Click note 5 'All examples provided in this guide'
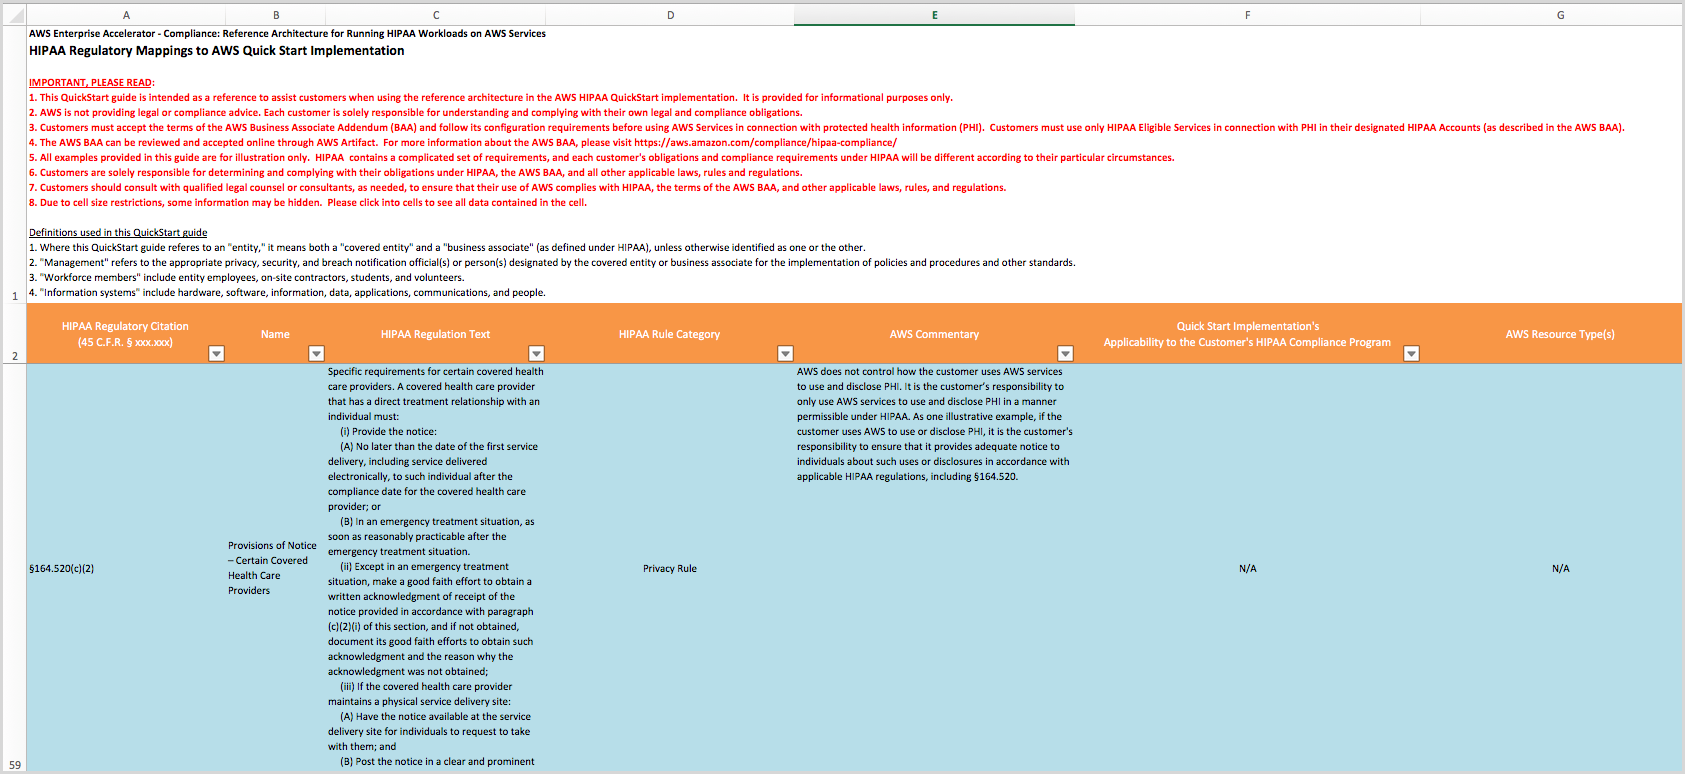The width and height of the screenshot is (1685, 774). point(602,158)
